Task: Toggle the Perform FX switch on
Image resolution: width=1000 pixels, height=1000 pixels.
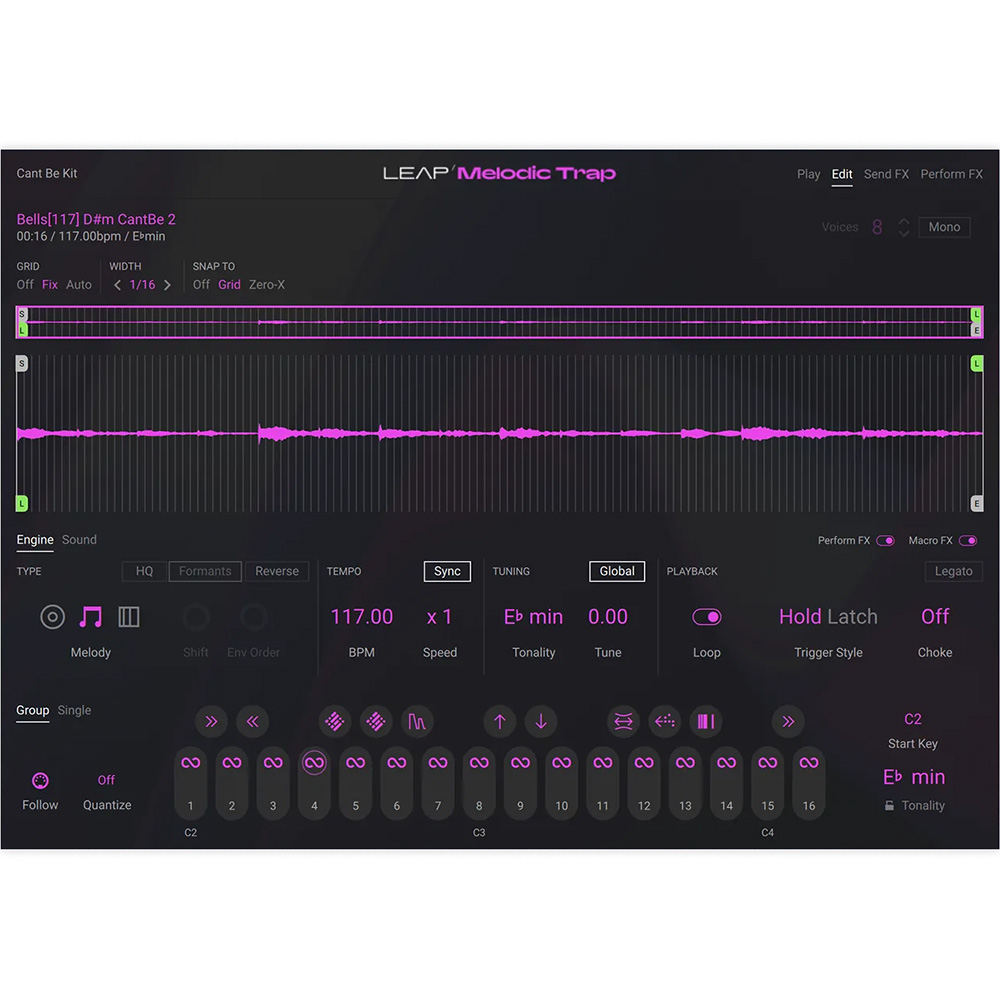Action: 887,539
